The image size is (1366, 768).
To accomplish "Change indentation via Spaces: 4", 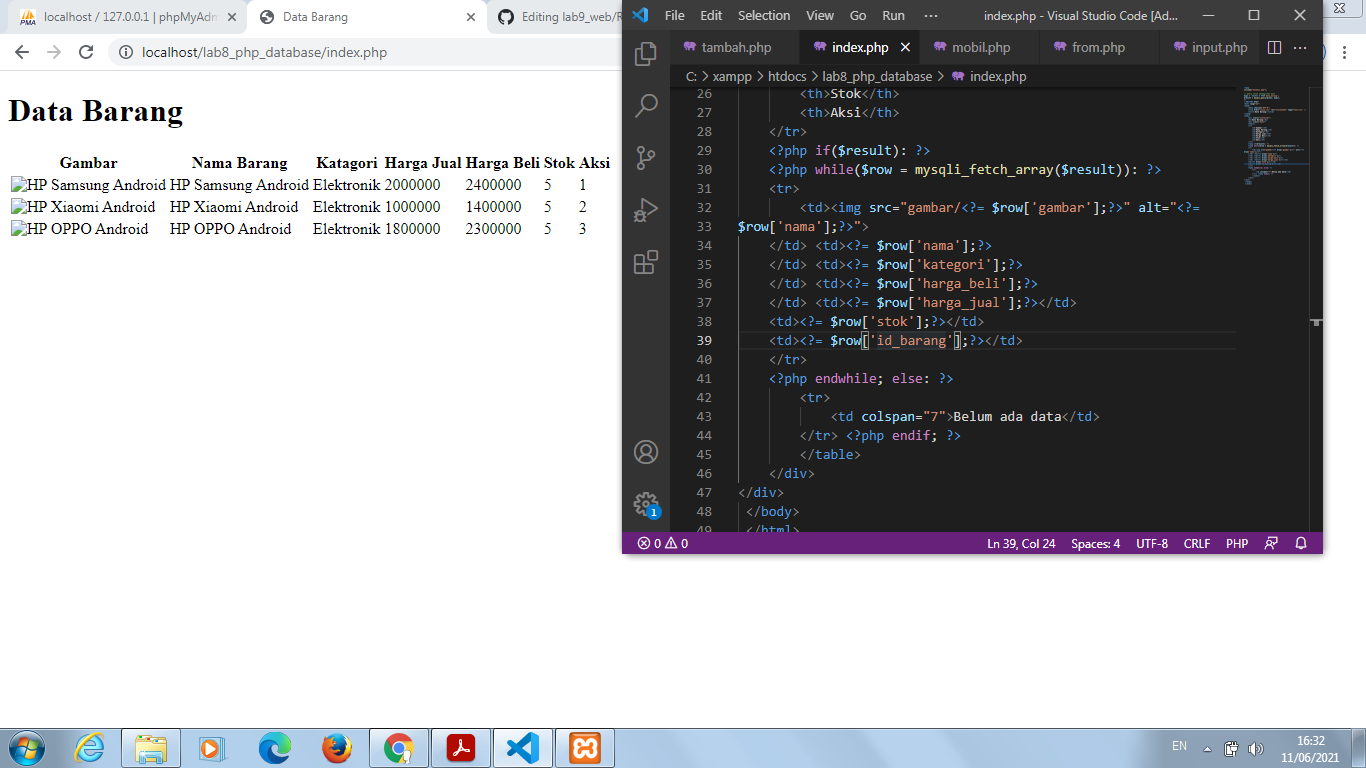I will coord(1095,544).
